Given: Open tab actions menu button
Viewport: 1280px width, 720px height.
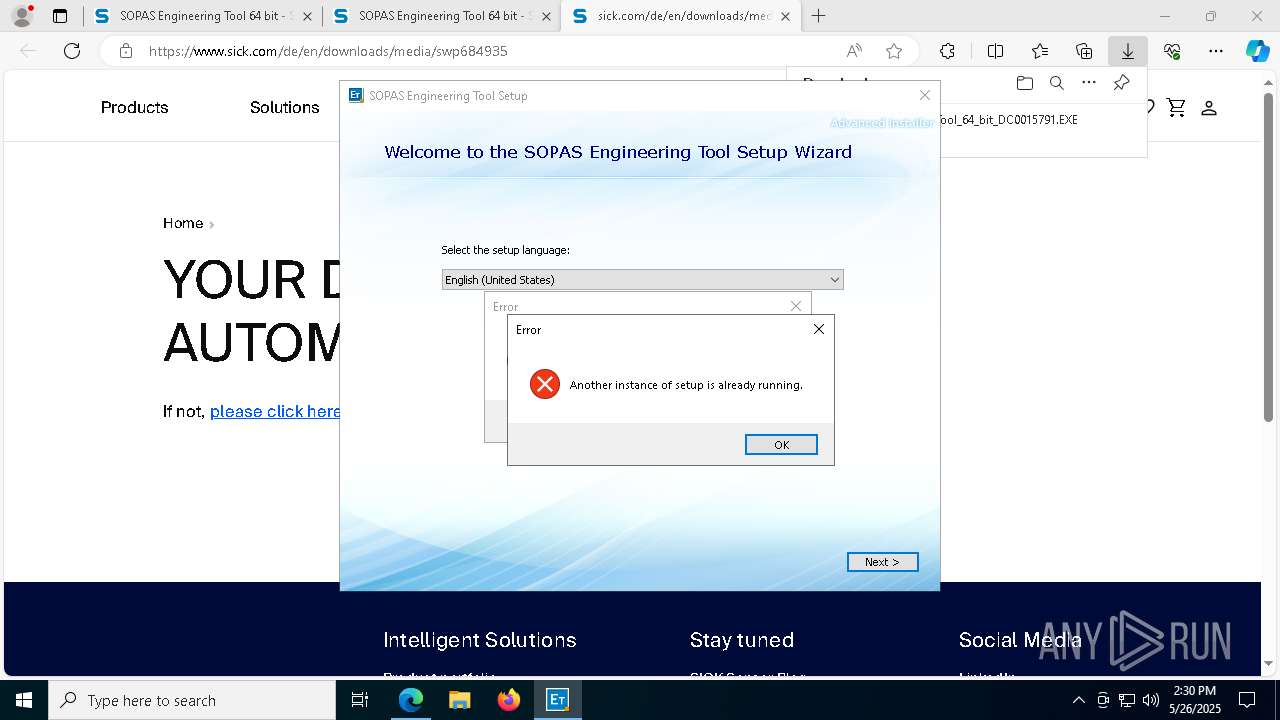Looking at the screenshot, I should tap(60, 16).
